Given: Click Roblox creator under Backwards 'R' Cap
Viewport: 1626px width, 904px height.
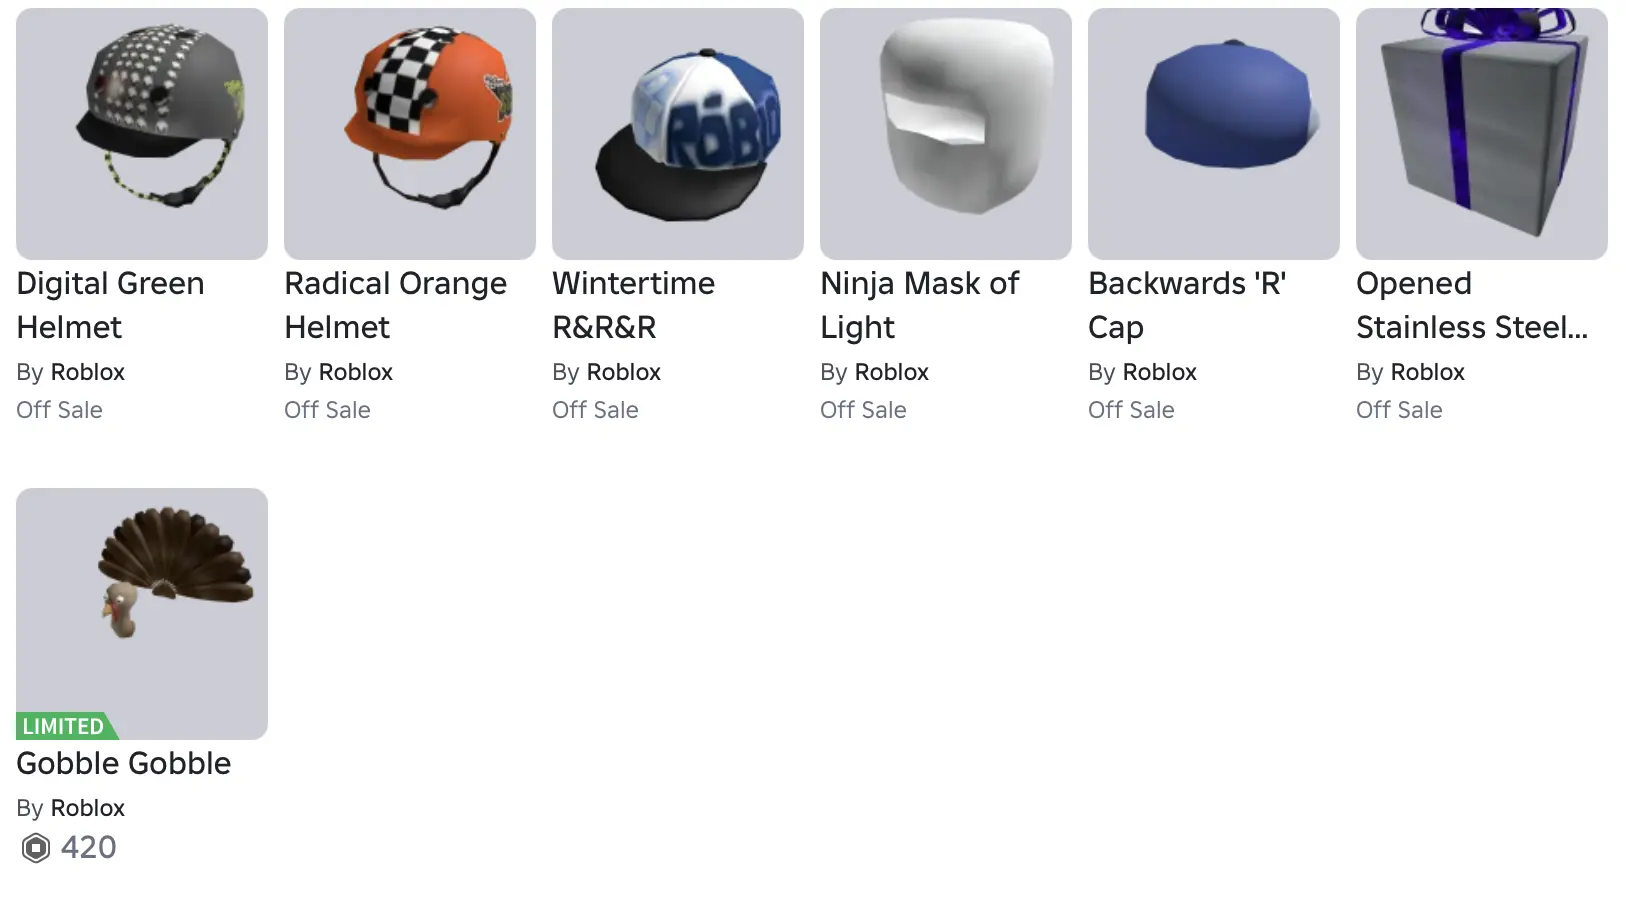Looking at the screenshot, I should click(x=1160, y=372).
